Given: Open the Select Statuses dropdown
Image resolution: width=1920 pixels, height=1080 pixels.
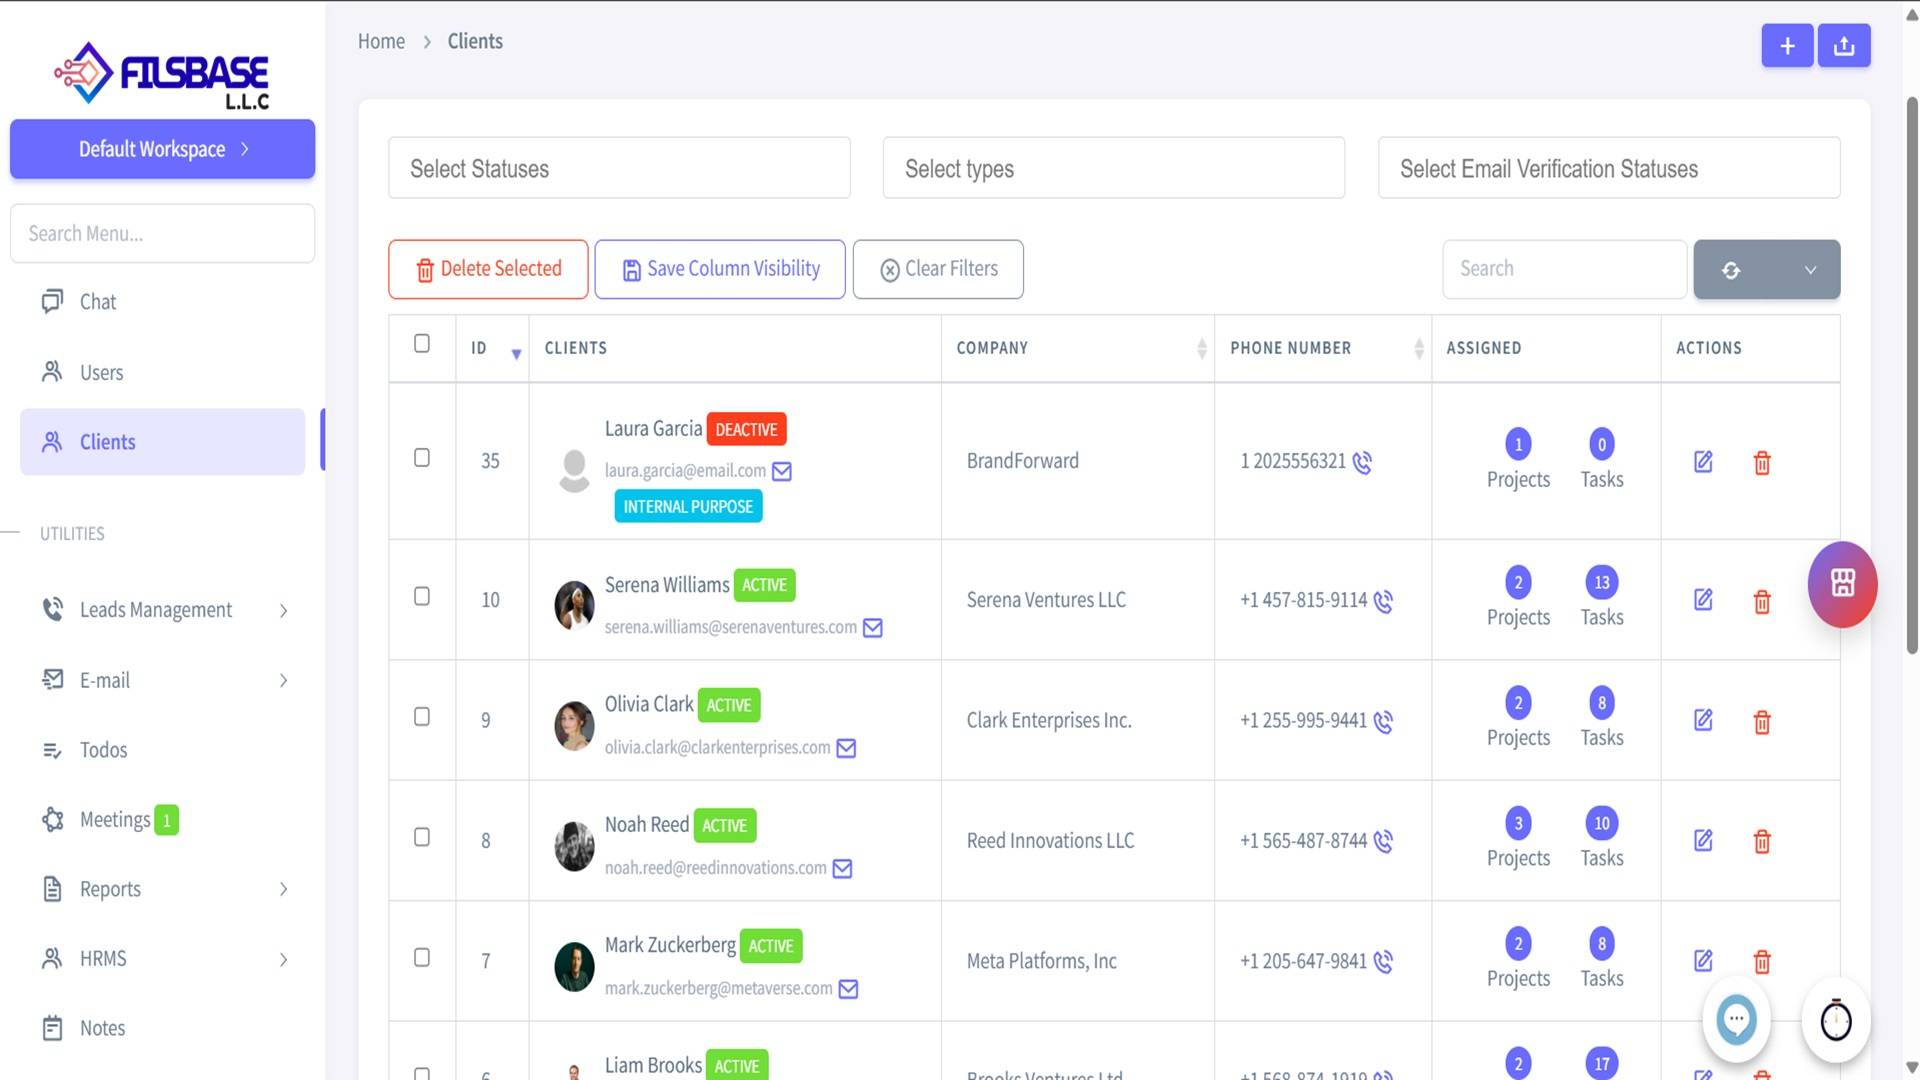Looking at the screenshot, I should [619, 168].
